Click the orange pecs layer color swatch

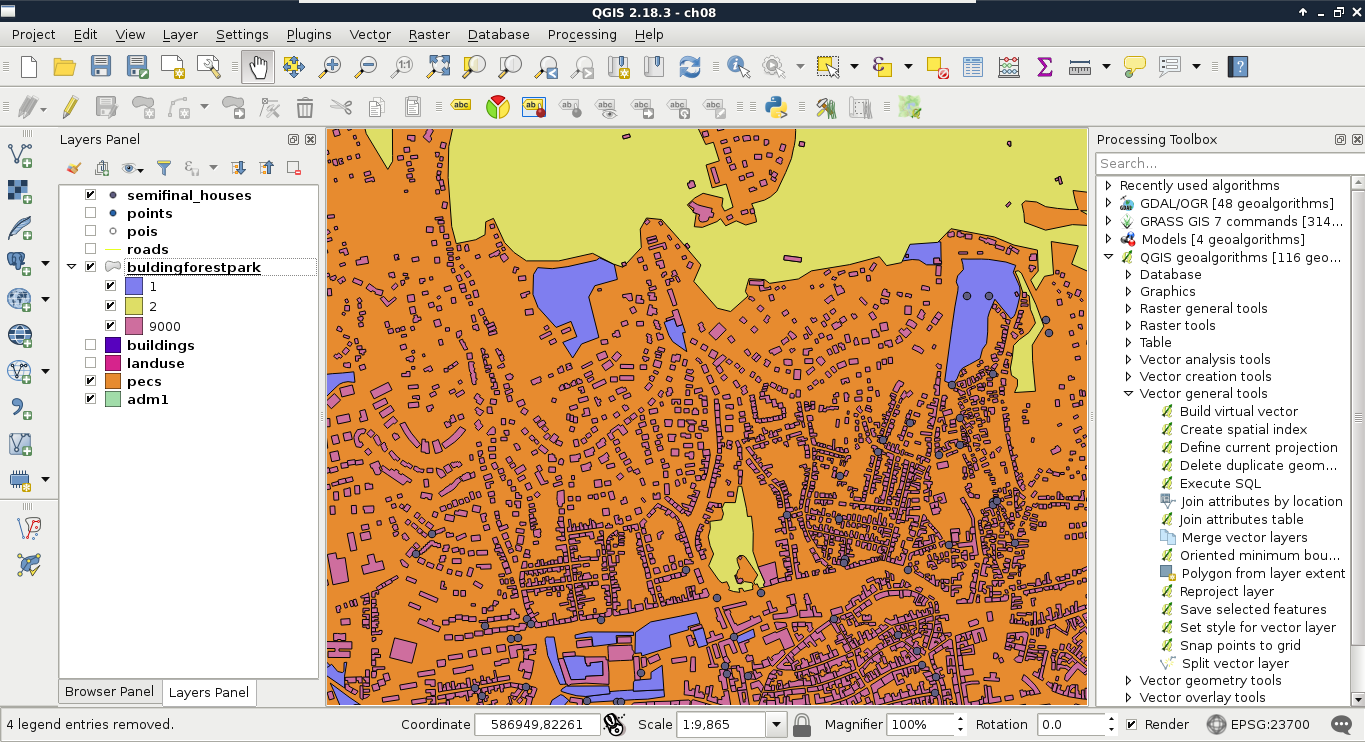pos(113,381)
